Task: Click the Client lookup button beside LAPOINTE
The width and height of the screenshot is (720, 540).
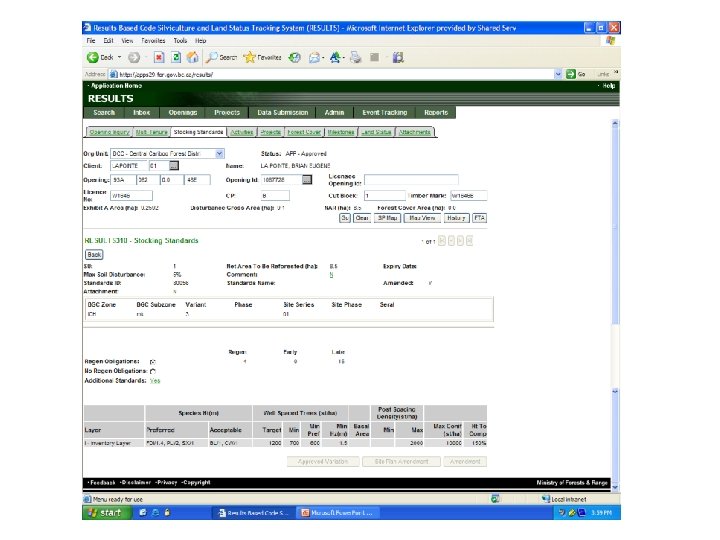Action: pos(172,165)
